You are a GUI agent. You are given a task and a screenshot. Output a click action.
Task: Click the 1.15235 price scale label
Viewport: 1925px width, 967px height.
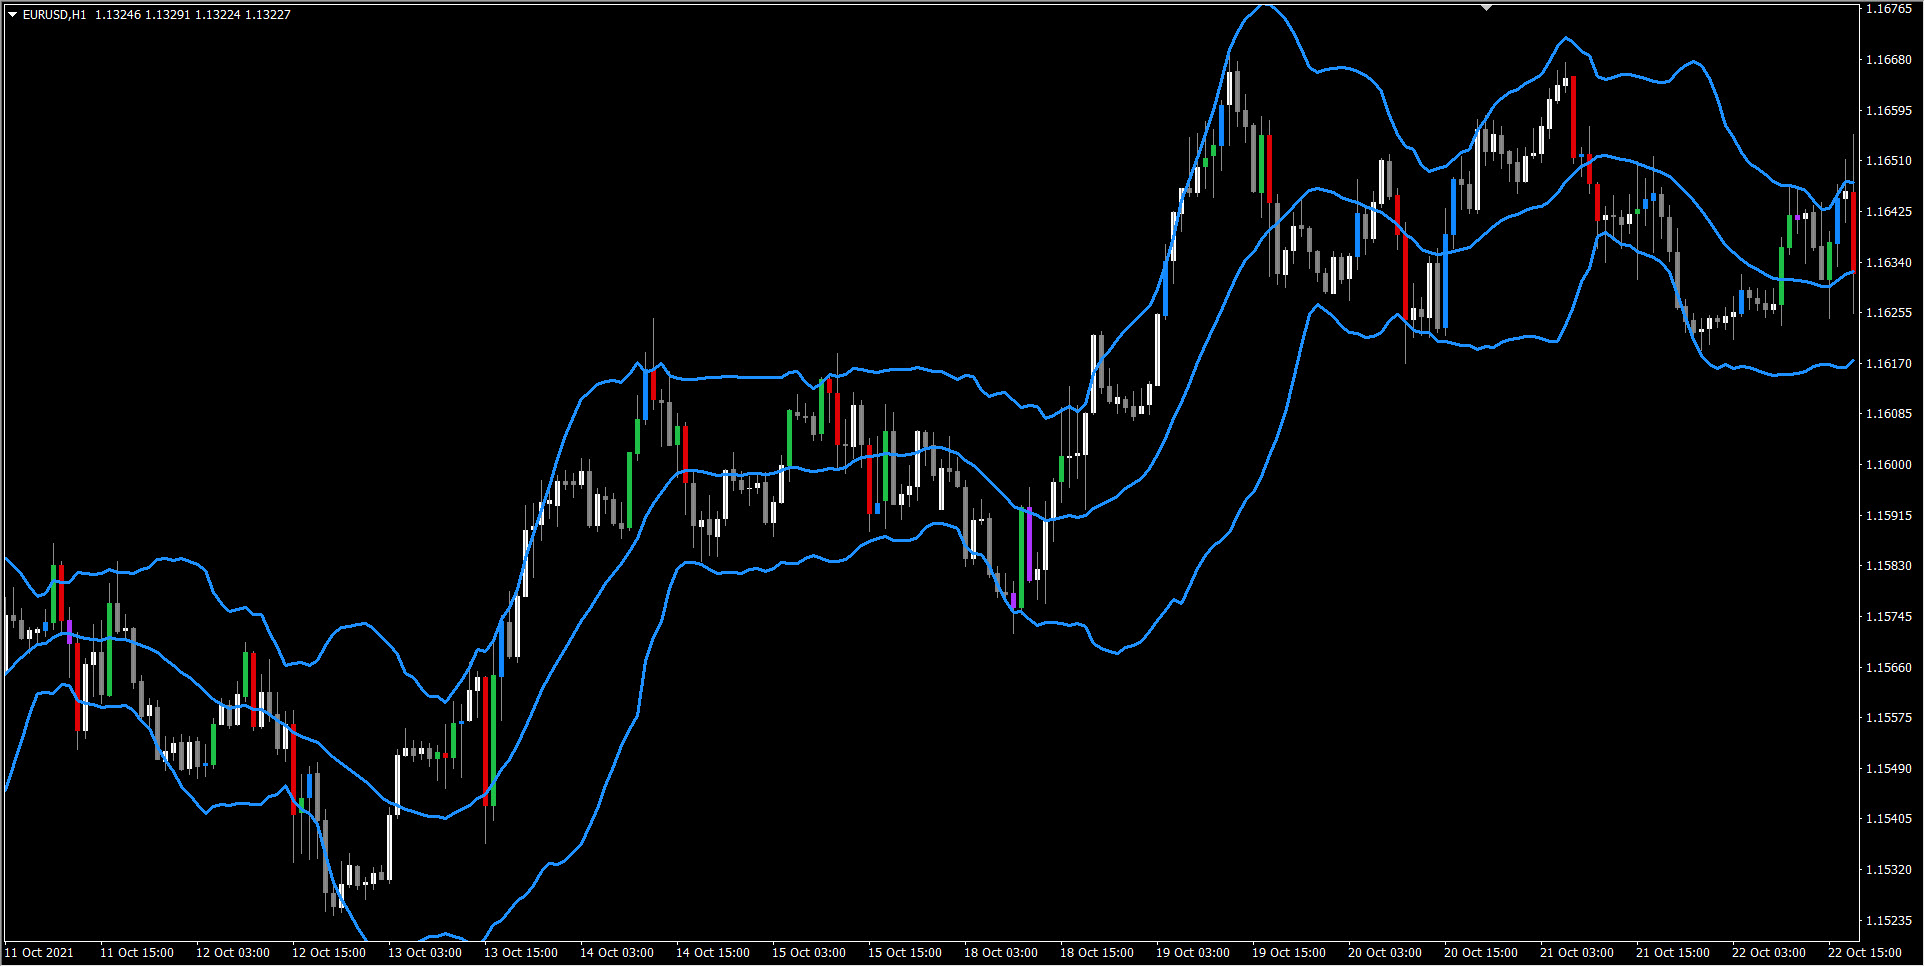(1888, 921)
